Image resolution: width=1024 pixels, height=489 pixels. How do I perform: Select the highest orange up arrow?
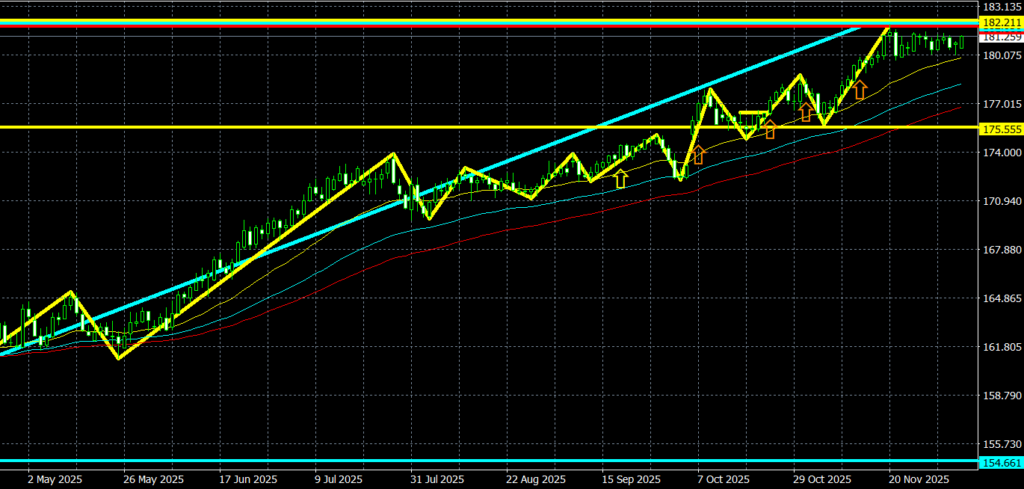(x=859, y=91)
